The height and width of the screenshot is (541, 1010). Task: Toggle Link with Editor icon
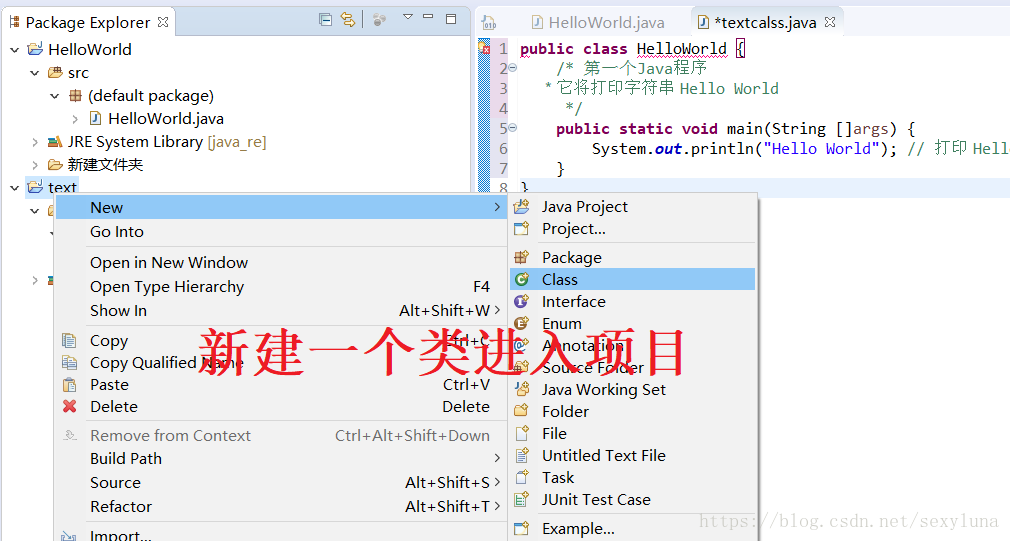coord(348,19)
